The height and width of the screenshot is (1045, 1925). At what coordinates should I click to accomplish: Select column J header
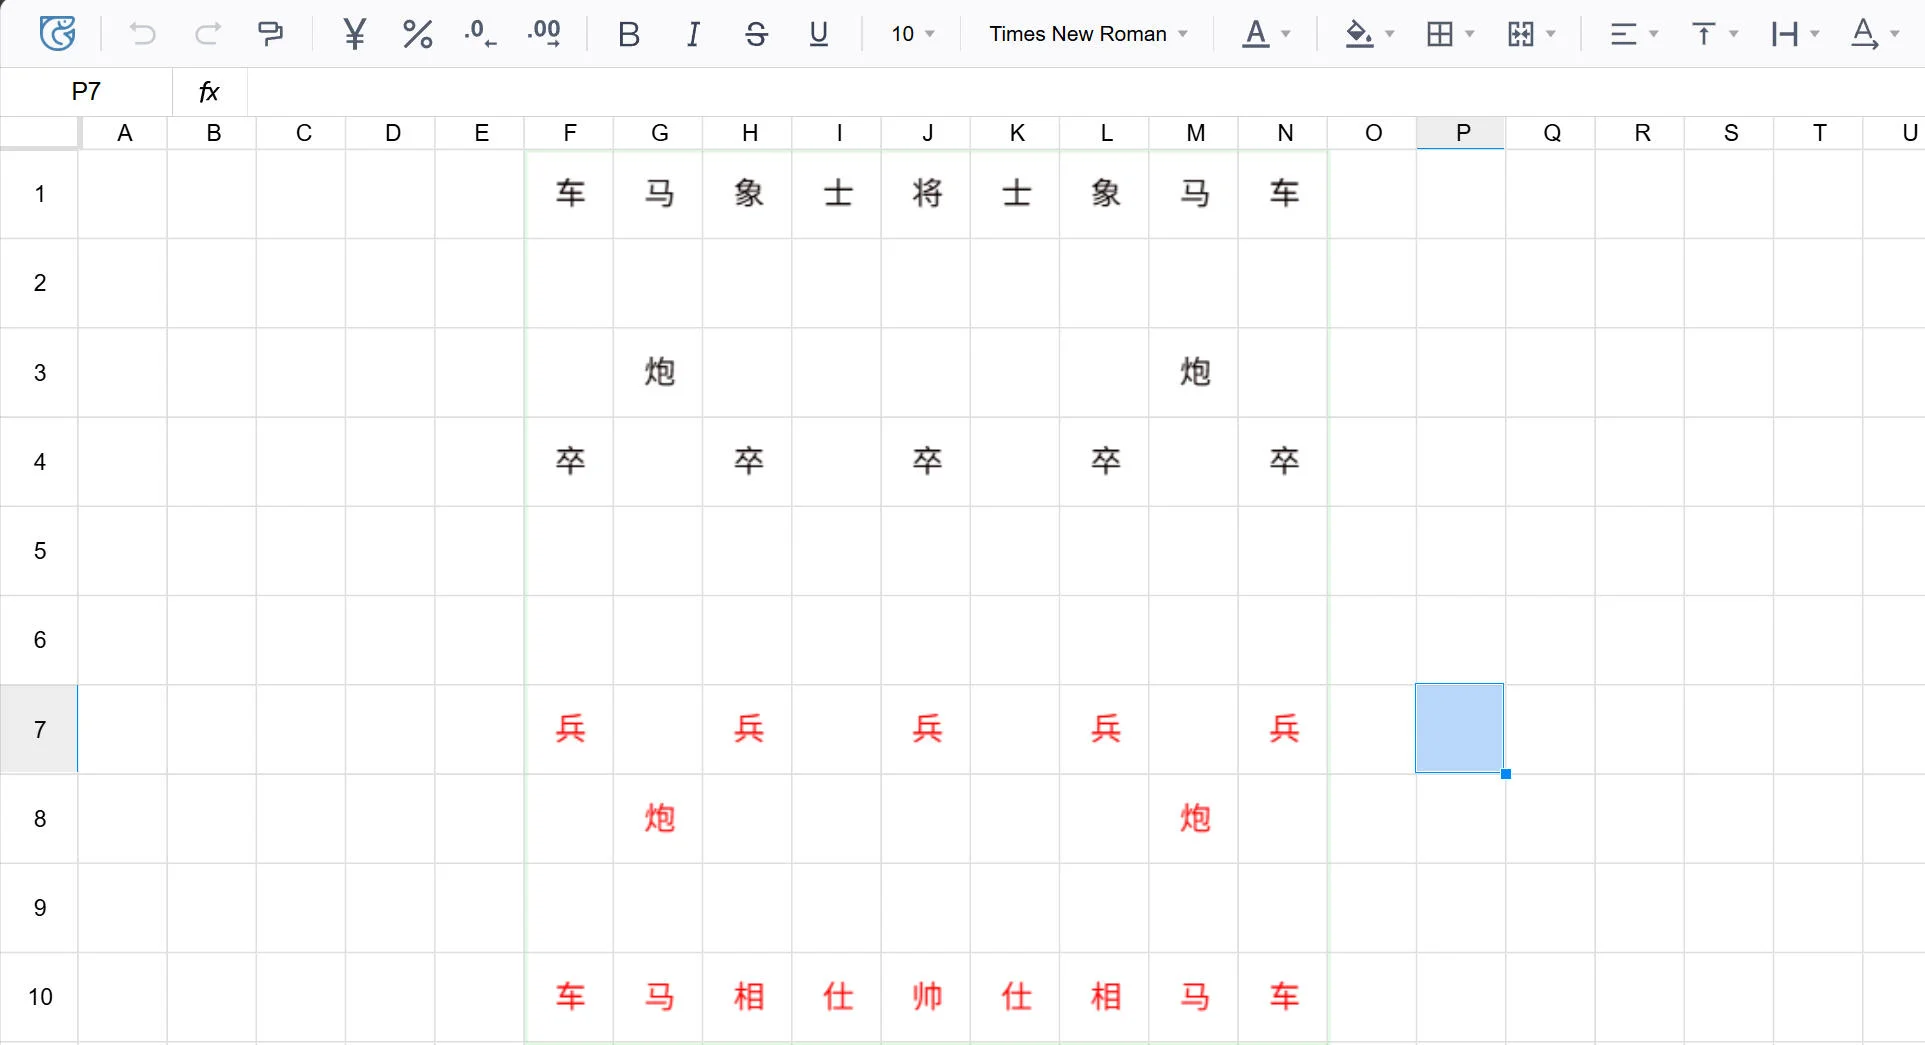pos(927,133)
